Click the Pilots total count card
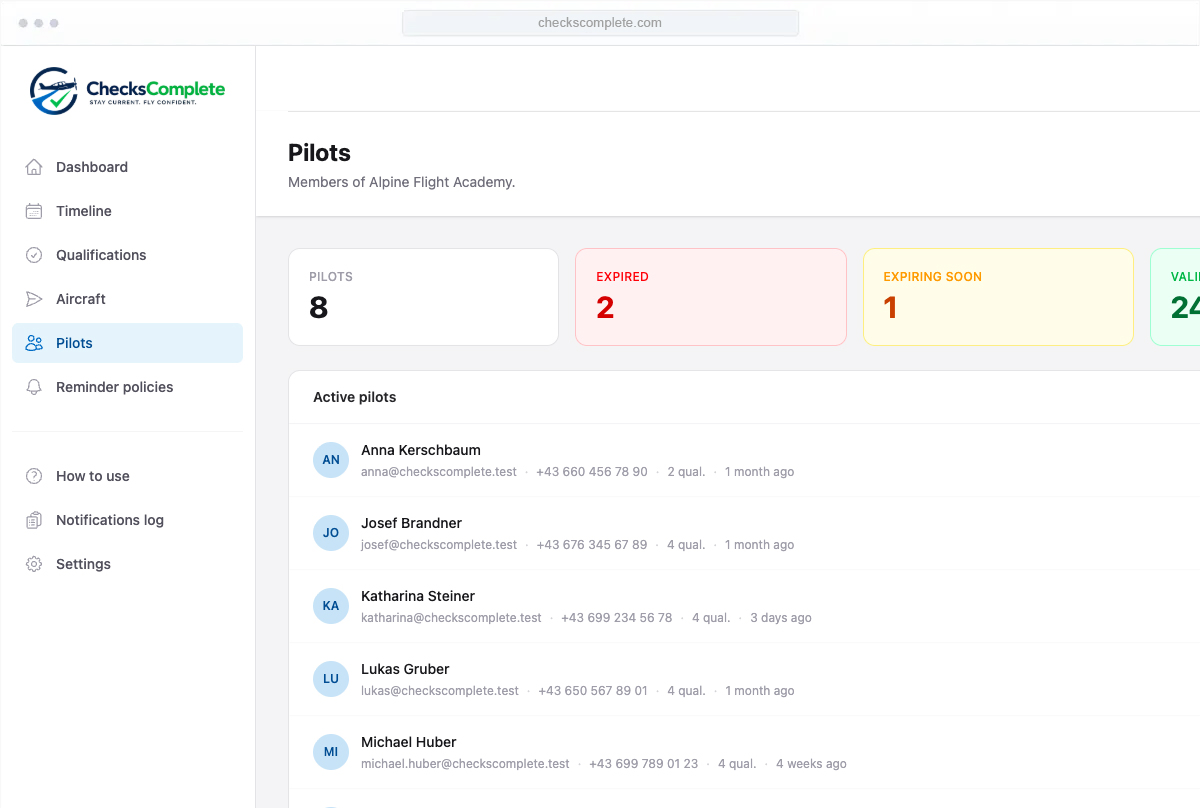 (423, 297)
